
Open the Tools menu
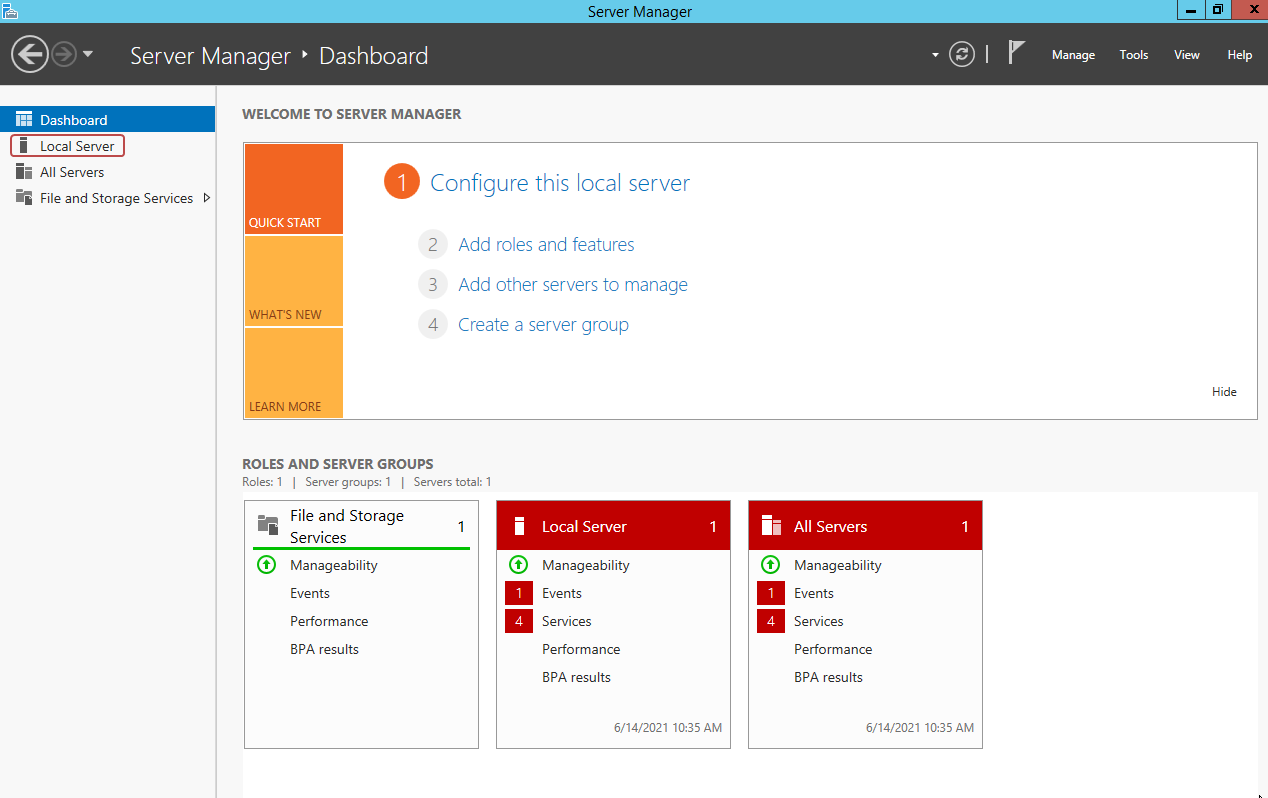(x=1134, y=55)
